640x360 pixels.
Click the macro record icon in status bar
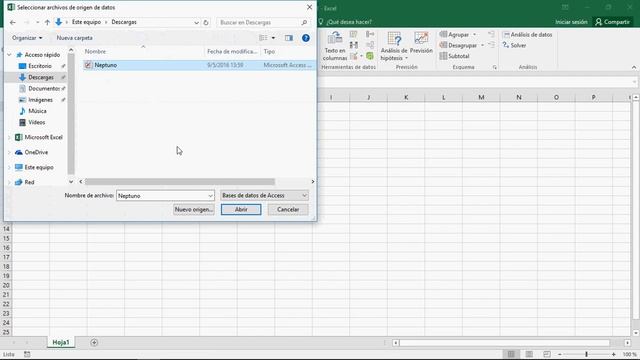pos(27,354)
